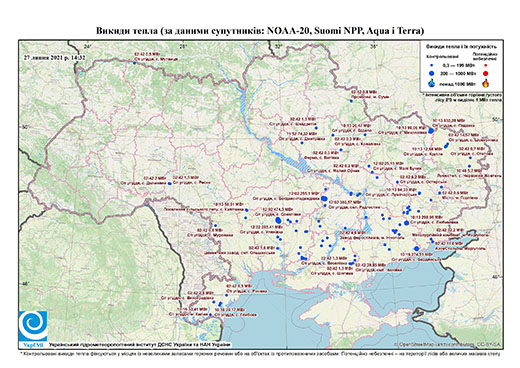
Task: Click the westernmost paired markers in Lviv region
Action: 169,183
